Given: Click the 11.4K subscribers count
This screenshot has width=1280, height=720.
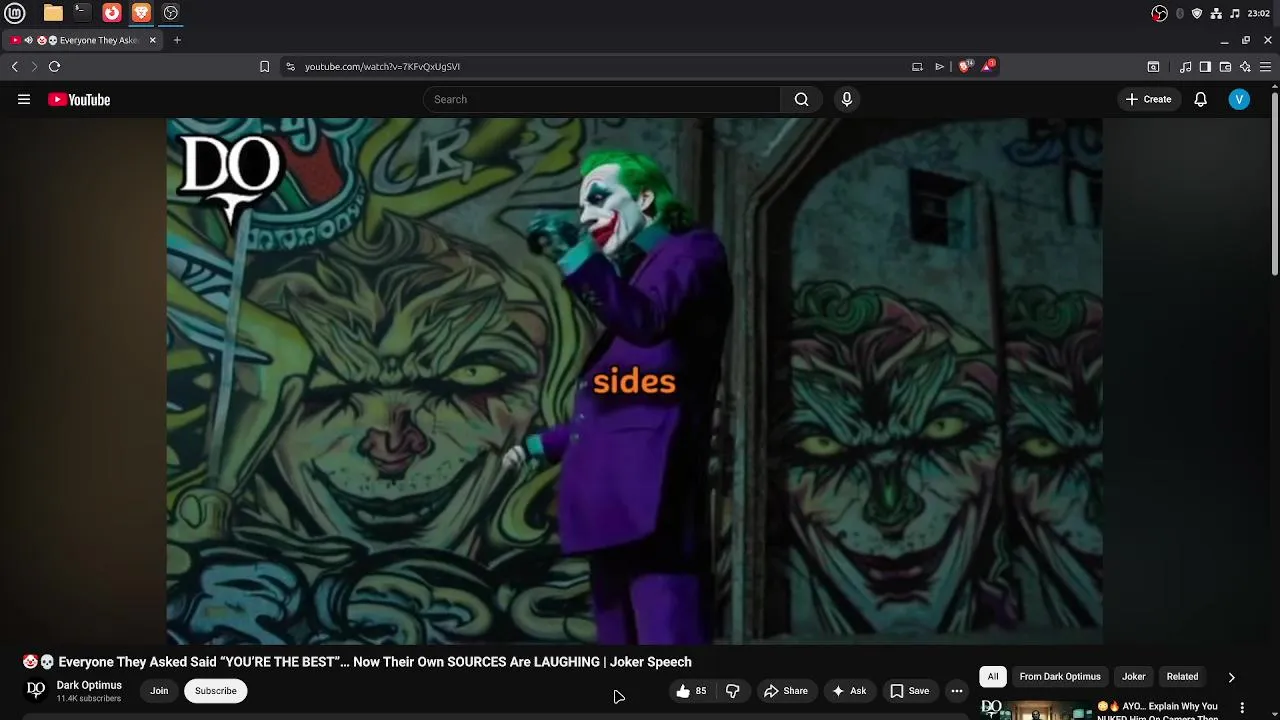Looking at the screenshot, I should pyautogui.click(x=89, y=698).
